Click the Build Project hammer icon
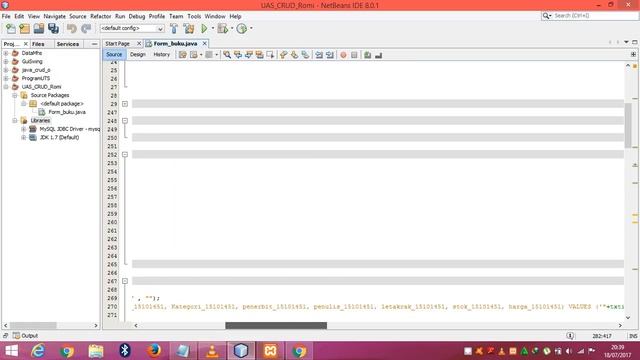This screenshot has width=640, height=360. click(174, 28)
